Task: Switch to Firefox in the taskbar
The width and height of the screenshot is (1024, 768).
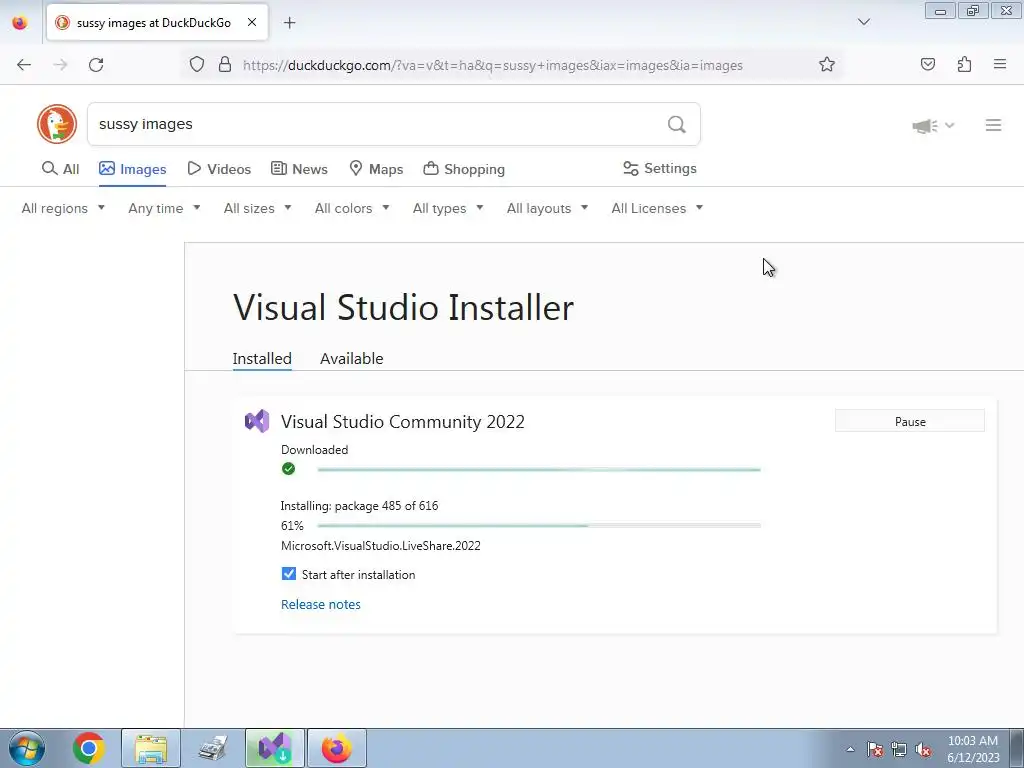Action: [337, 748]
